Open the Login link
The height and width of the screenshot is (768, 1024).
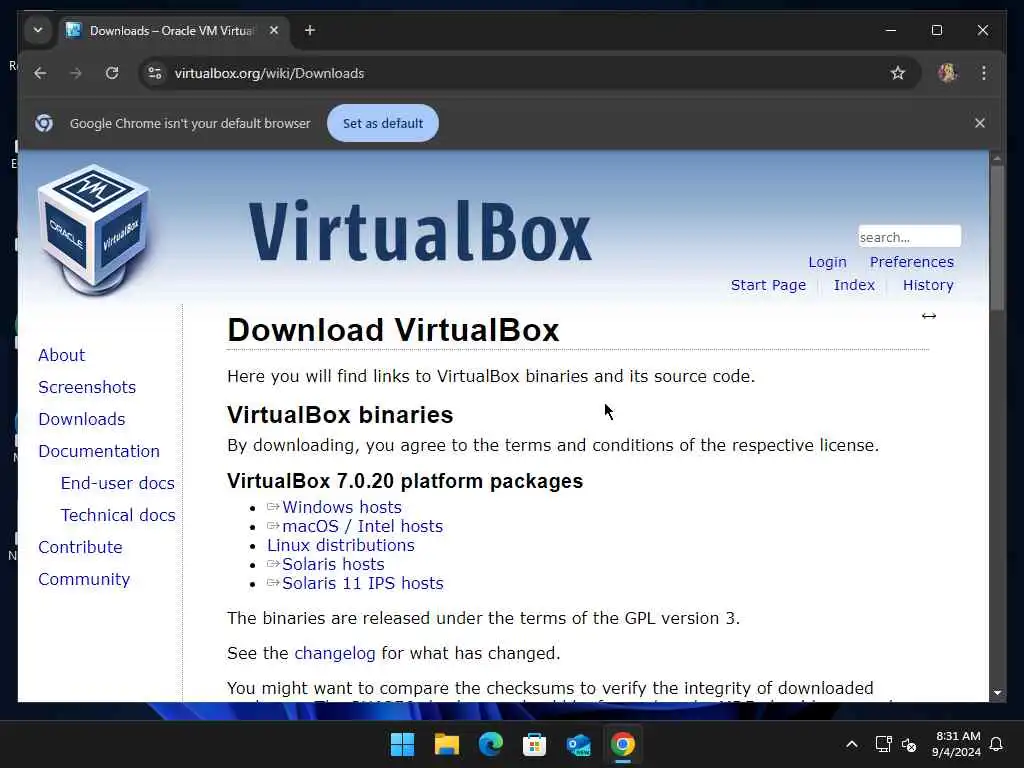click(827, 262)
